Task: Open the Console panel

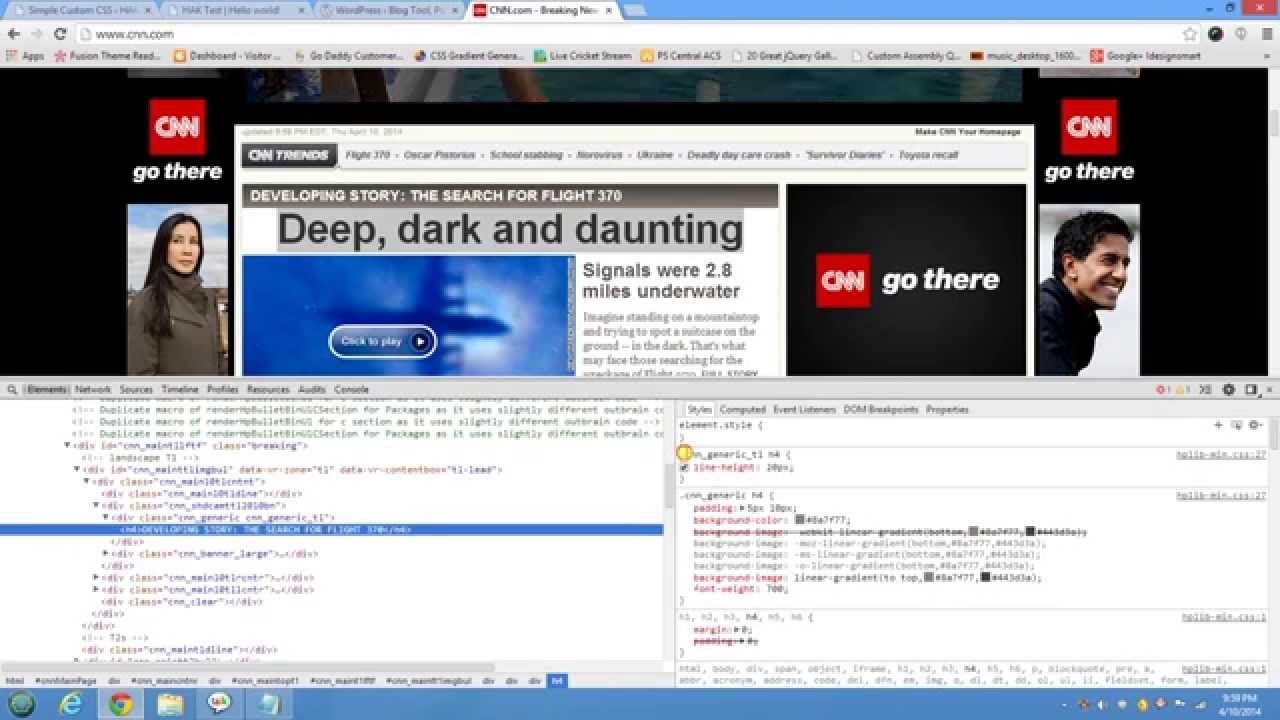Action: point(352,389)
